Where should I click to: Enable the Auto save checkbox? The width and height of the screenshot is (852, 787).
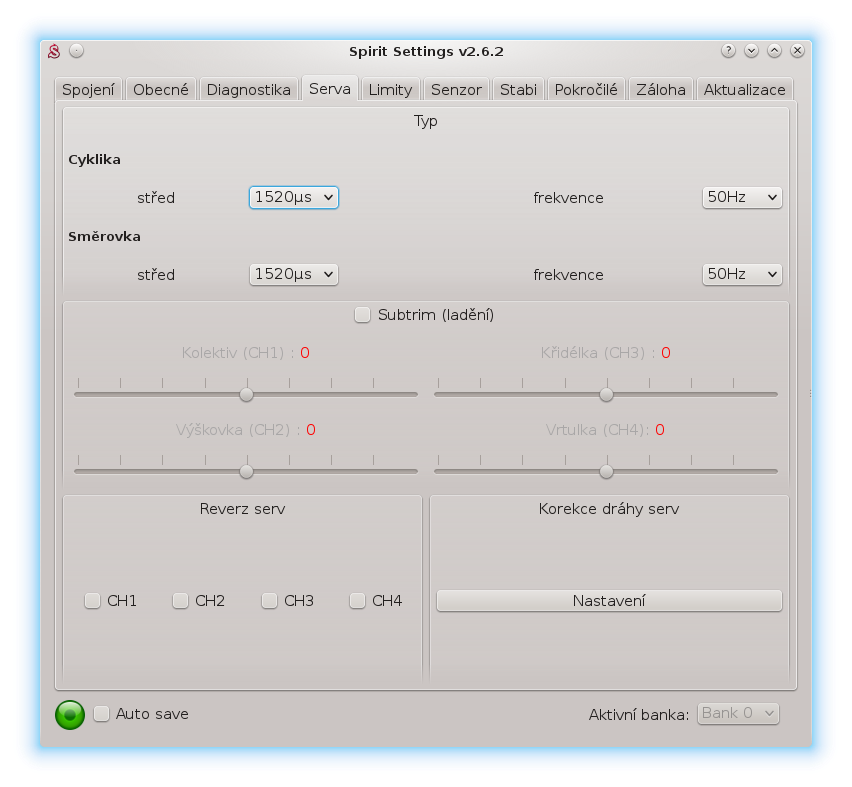[x=102, y=714]
